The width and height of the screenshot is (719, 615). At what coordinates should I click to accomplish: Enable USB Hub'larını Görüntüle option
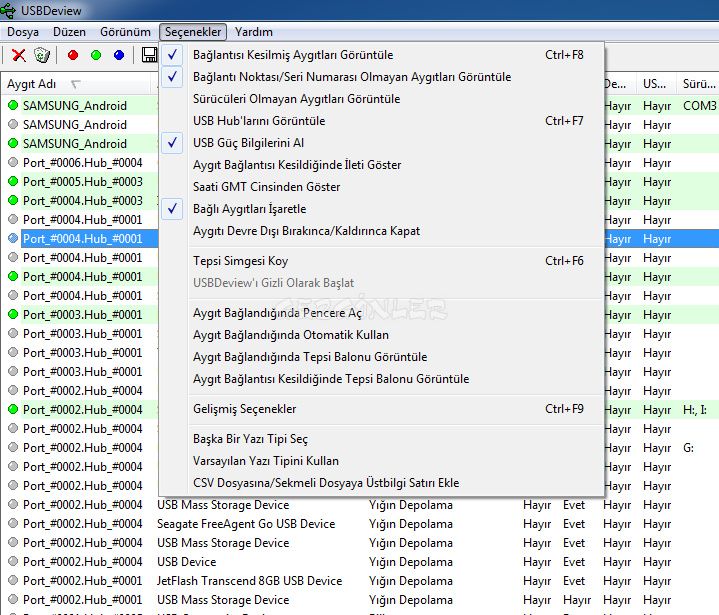(382, 121)
